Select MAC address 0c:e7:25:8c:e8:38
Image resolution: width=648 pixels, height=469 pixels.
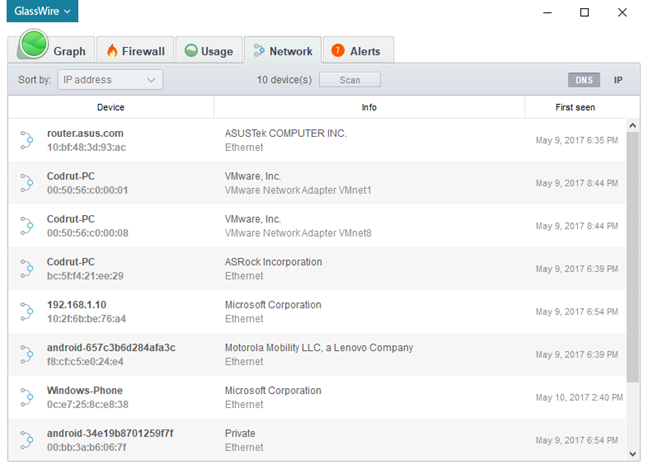click(x=87, y=405)
